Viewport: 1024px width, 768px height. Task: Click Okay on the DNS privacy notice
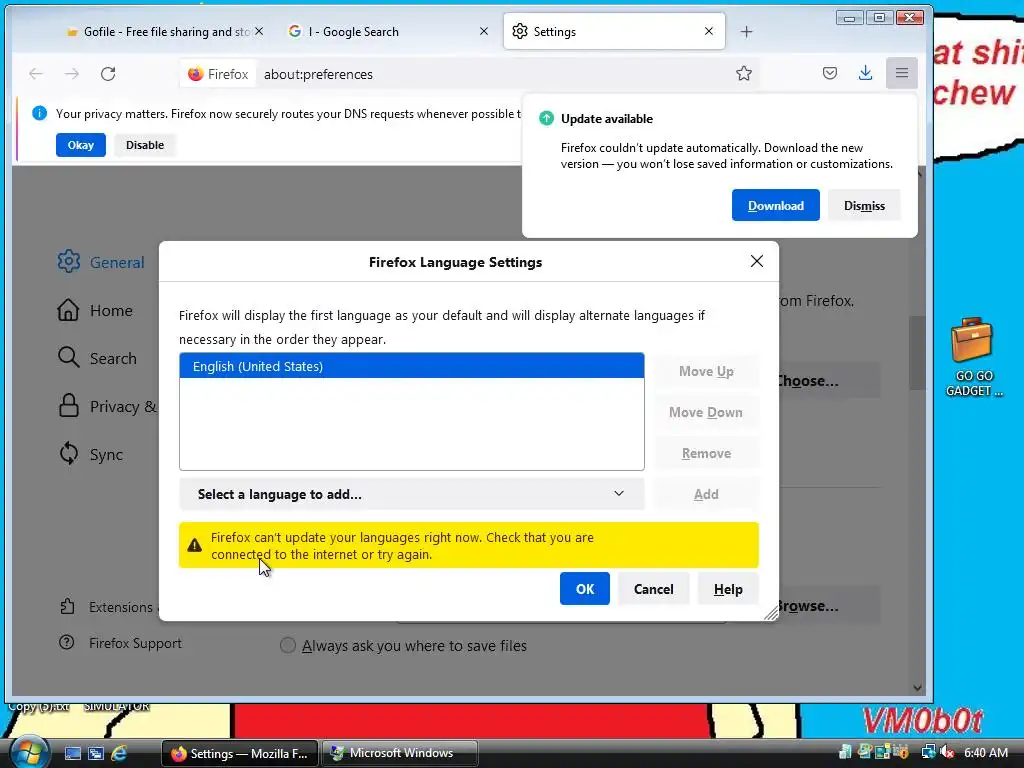point(80,145)
